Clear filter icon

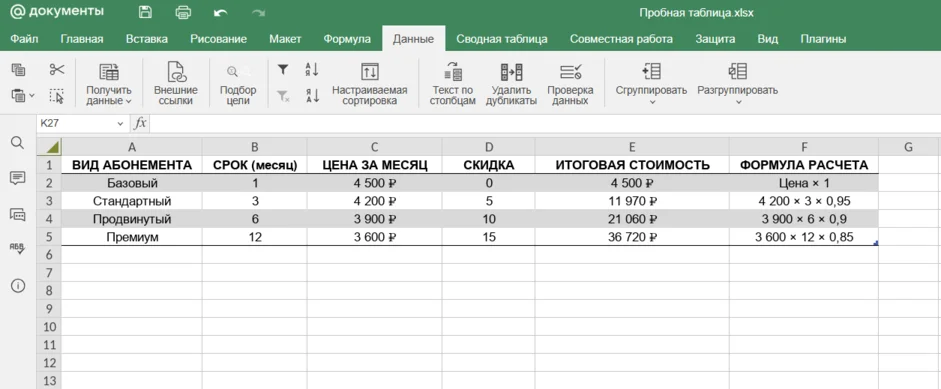[x=283, y=95]
